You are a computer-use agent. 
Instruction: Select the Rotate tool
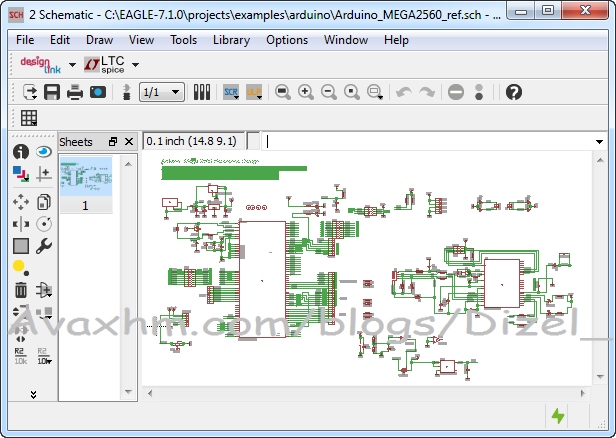[44, 224]
